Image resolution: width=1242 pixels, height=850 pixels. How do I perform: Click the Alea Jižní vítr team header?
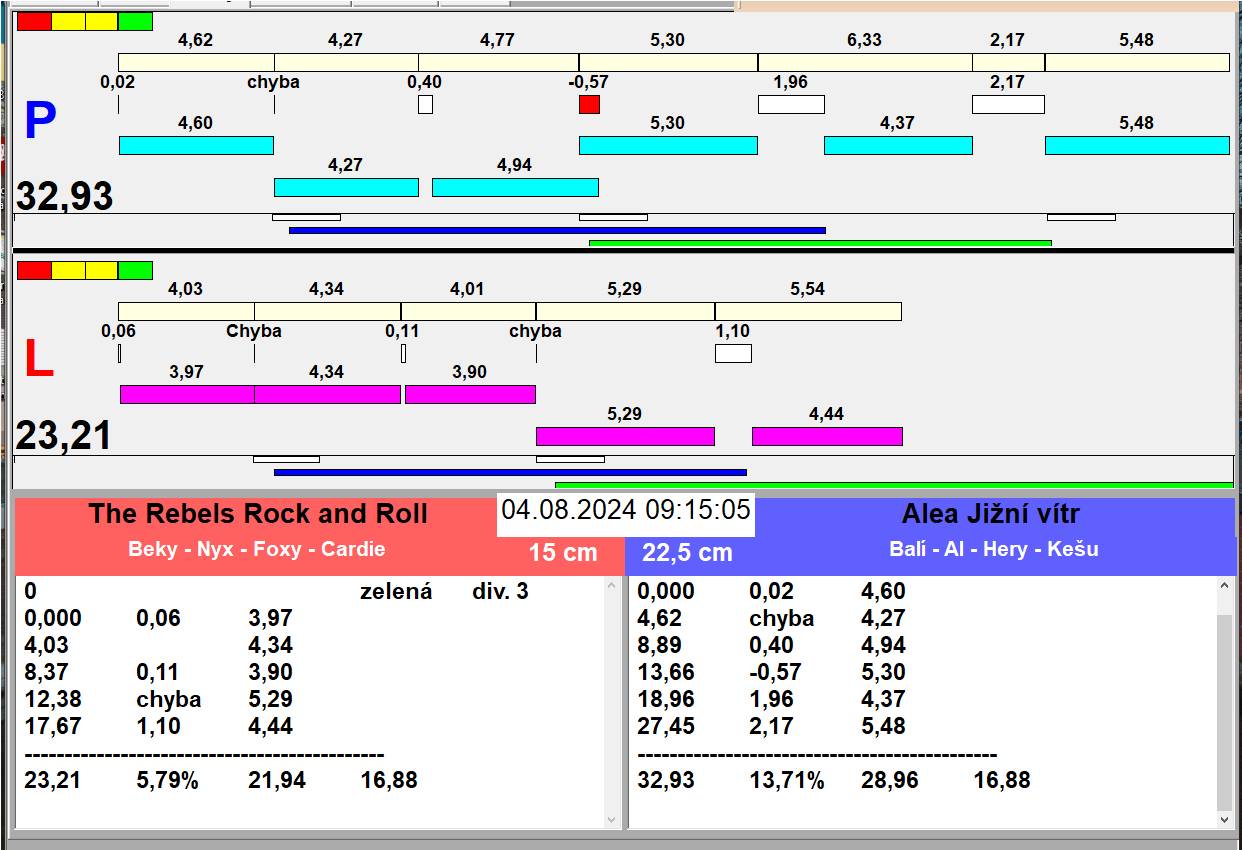[990, 514]
